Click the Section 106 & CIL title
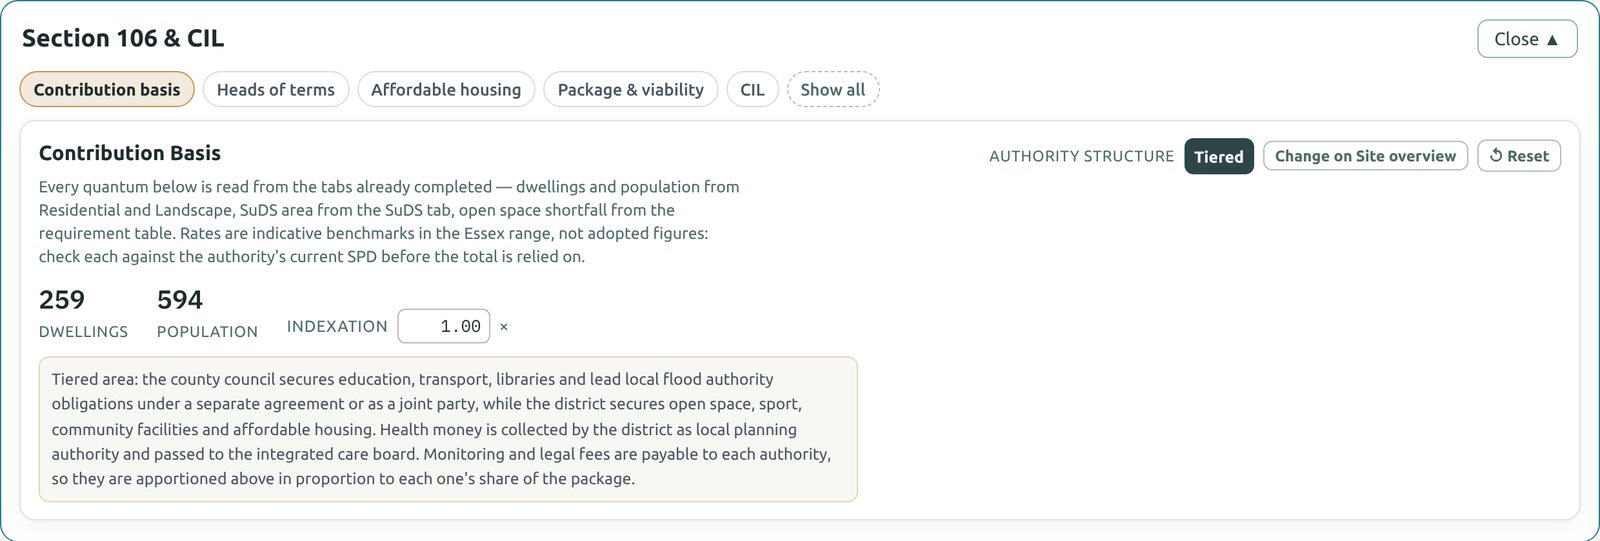 [x=123, y=38]
